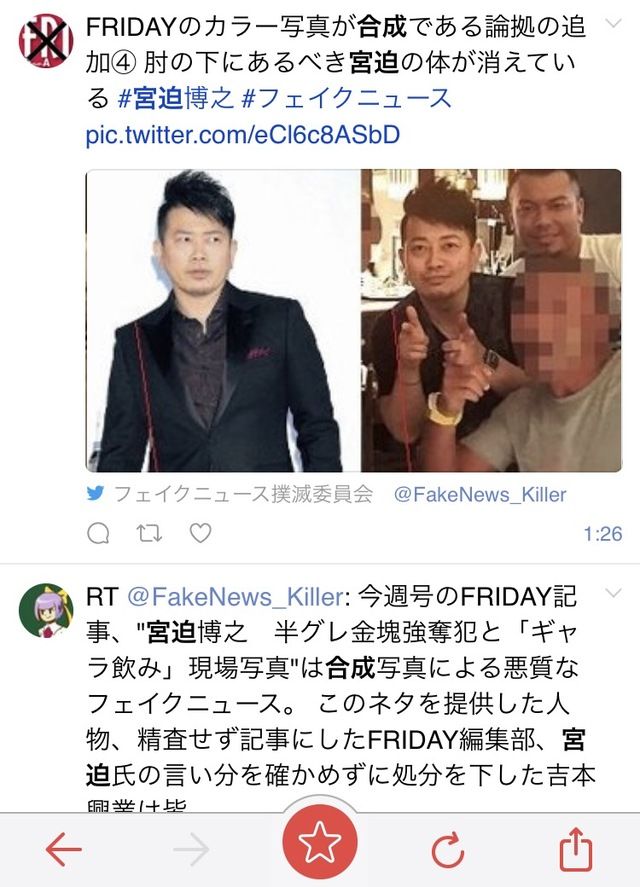
Task: Reload page with the refresh icon
Action: click(x=448, y=850)
